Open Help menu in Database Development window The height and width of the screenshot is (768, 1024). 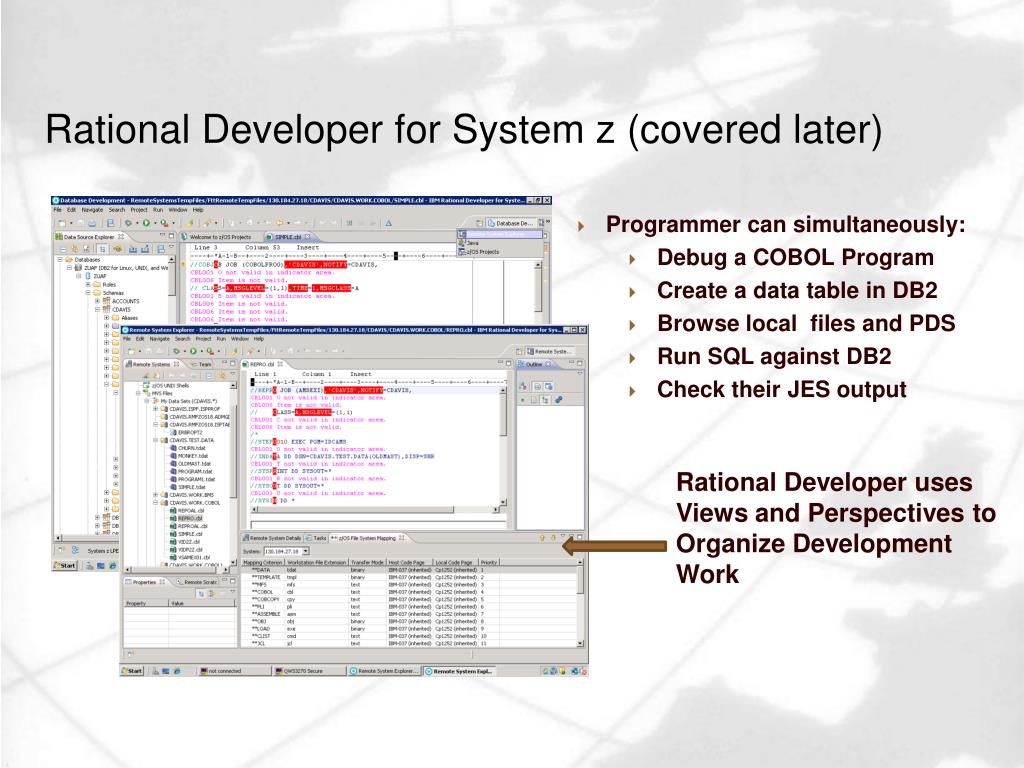coord(198,210)
